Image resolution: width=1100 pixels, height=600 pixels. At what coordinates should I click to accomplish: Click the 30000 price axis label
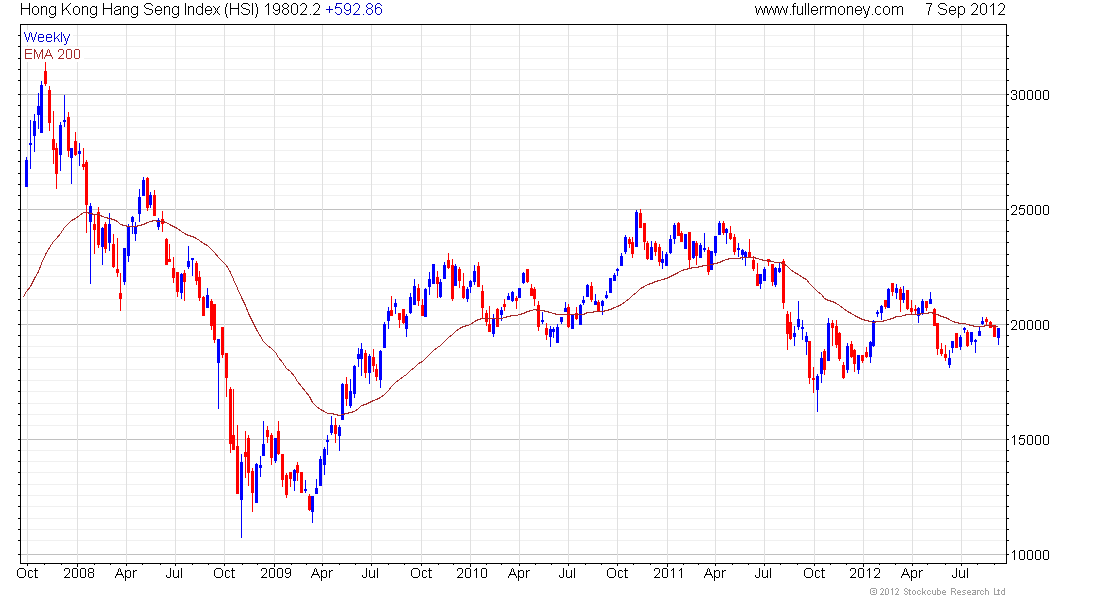point(1029,95)
